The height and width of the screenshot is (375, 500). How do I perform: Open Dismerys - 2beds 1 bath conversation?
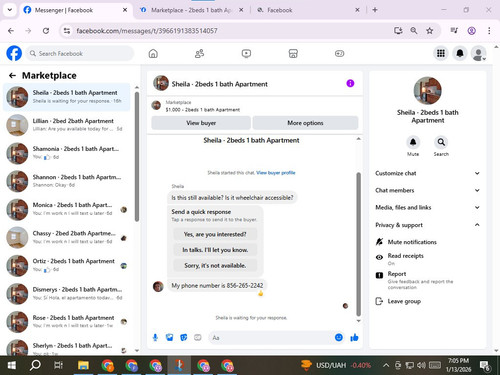67,293
